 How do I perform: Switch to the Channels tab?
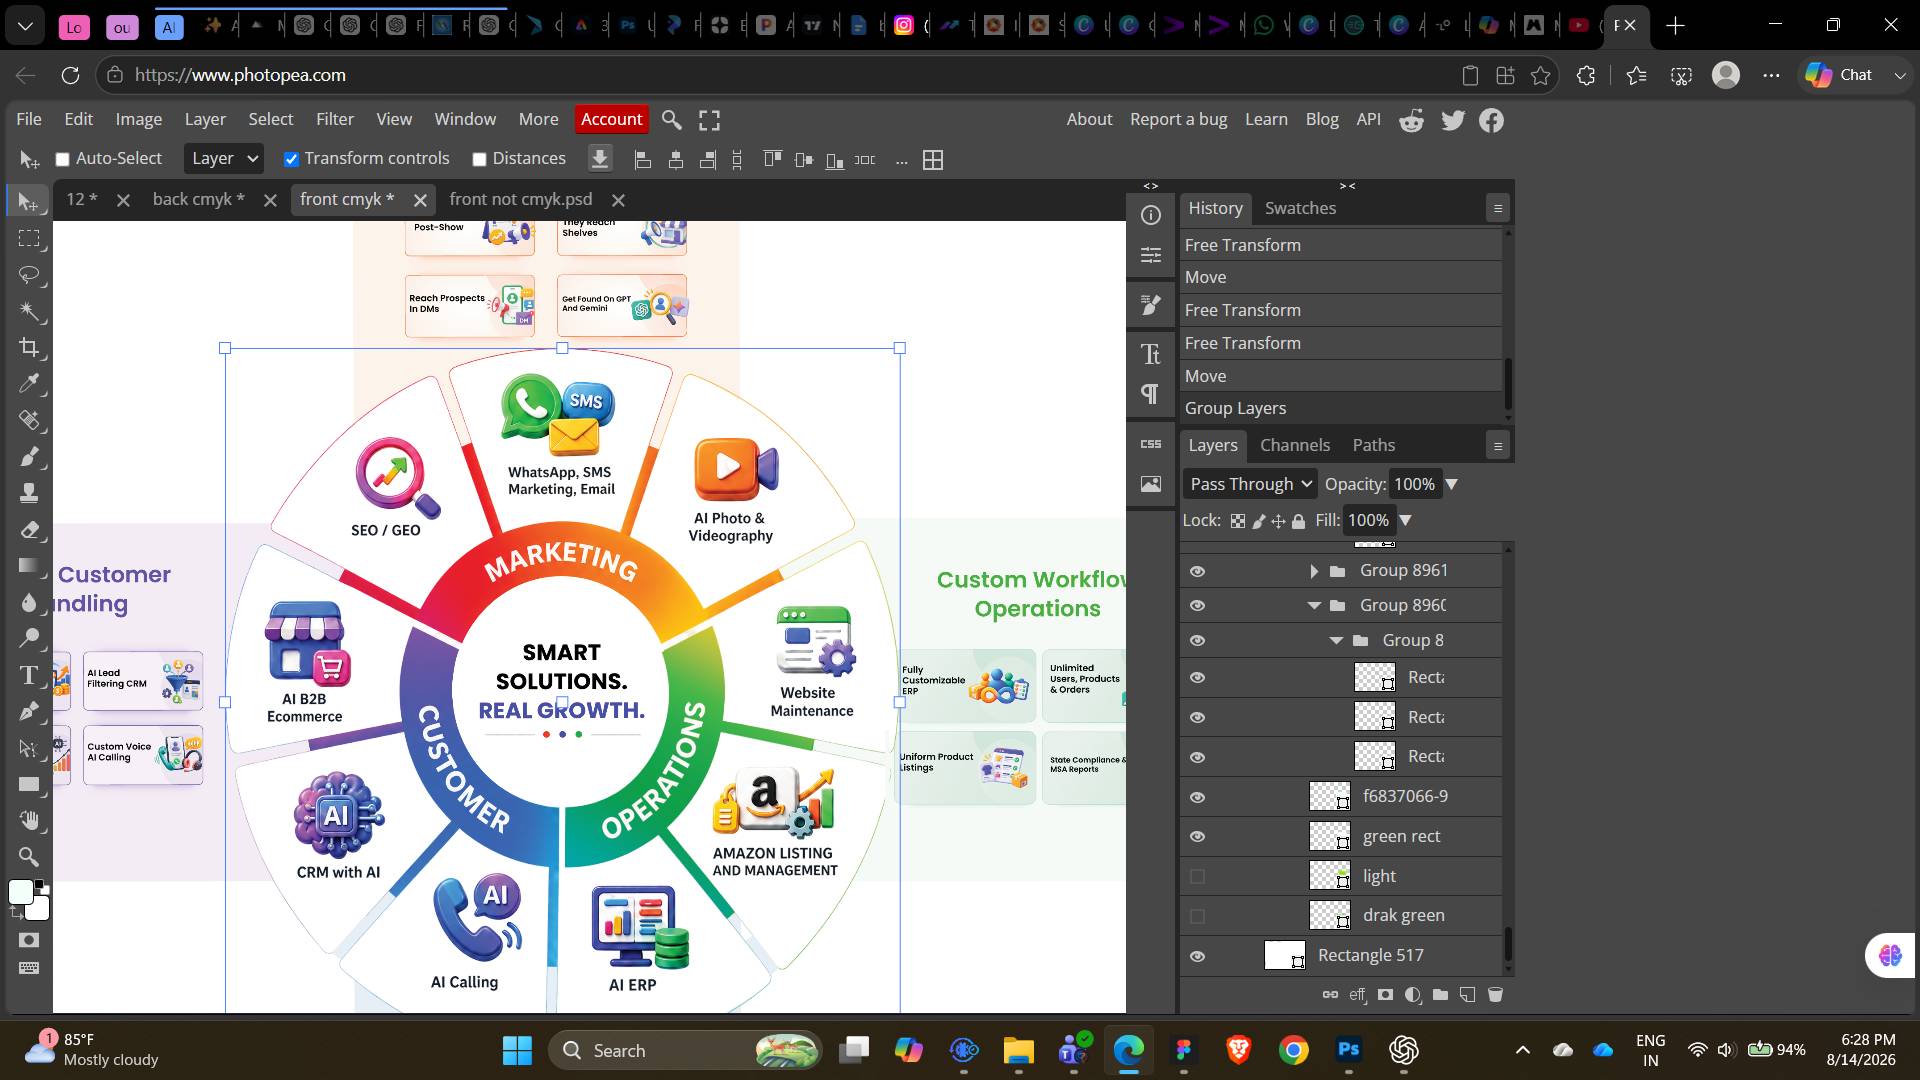click(1294, 445)
